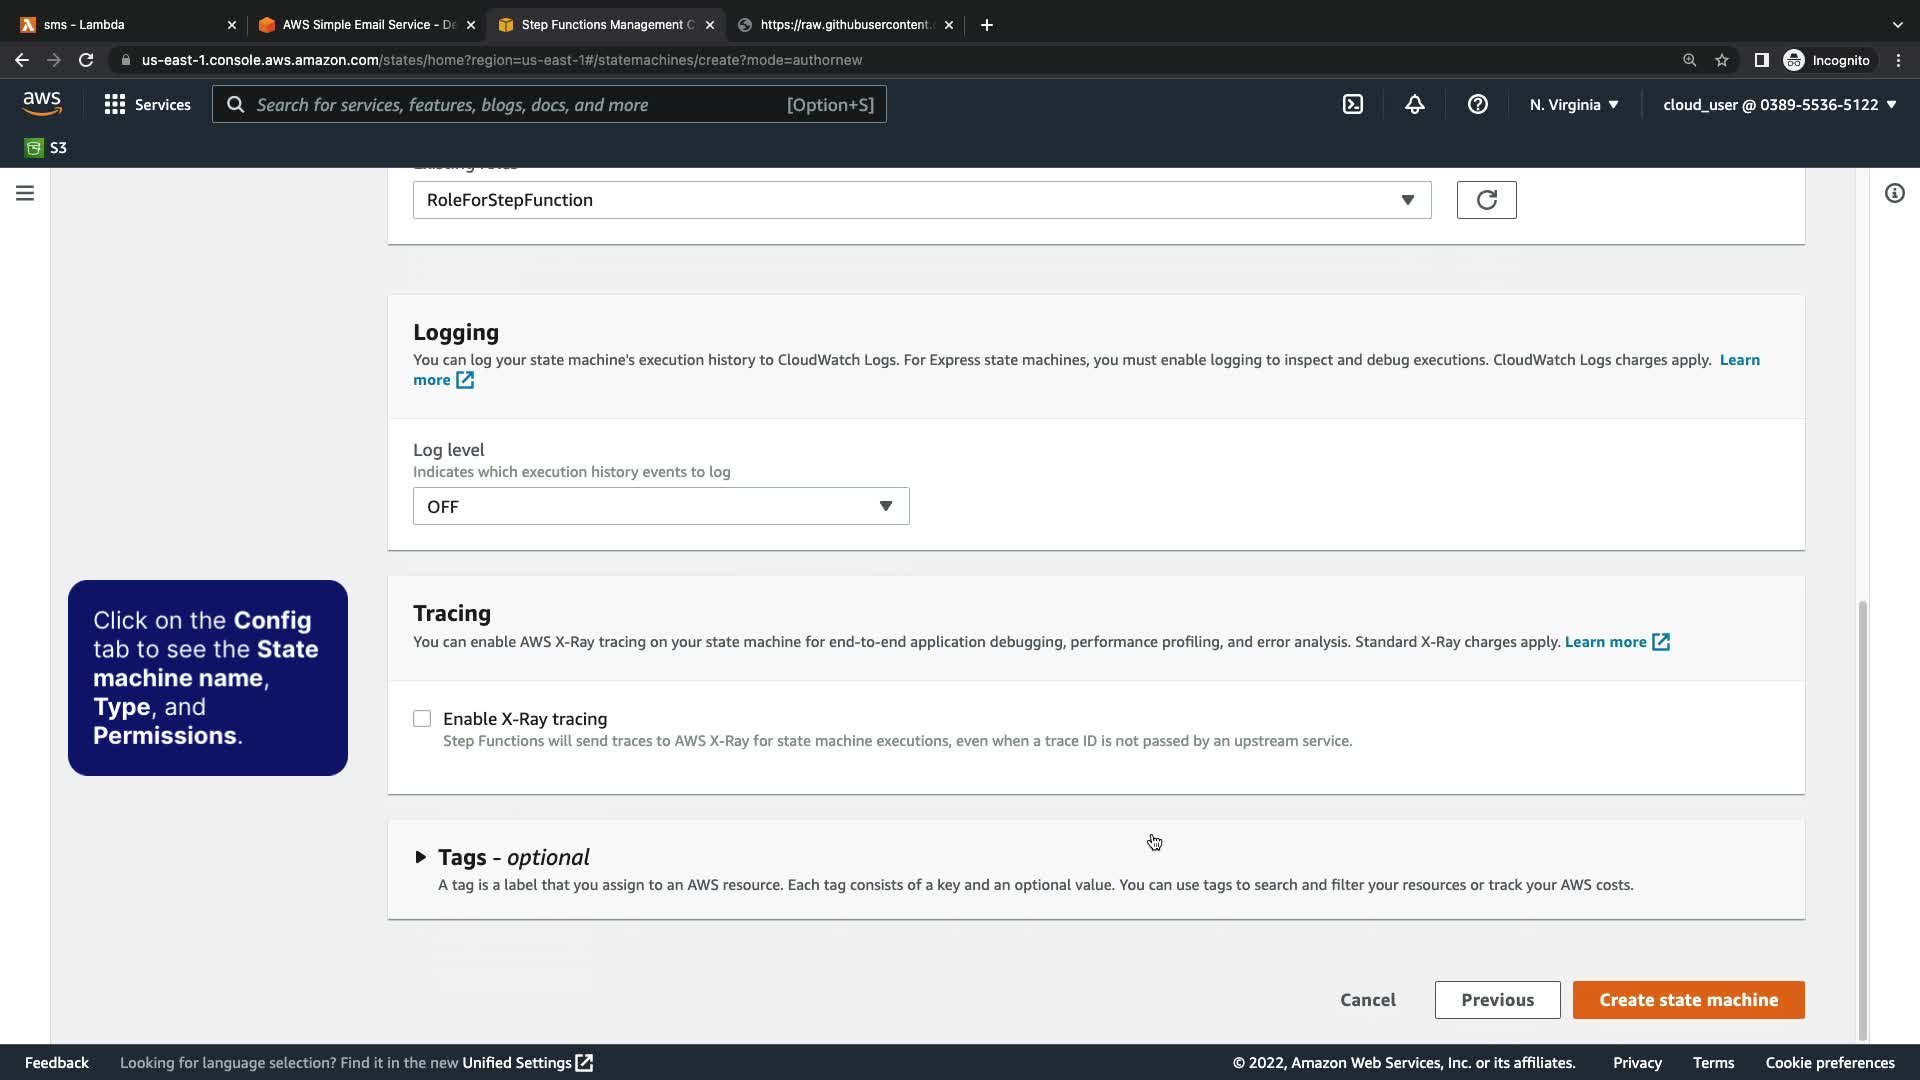
Task: Open the Log level dropdown
Action: pyautogui.click(x=660, y=507)
